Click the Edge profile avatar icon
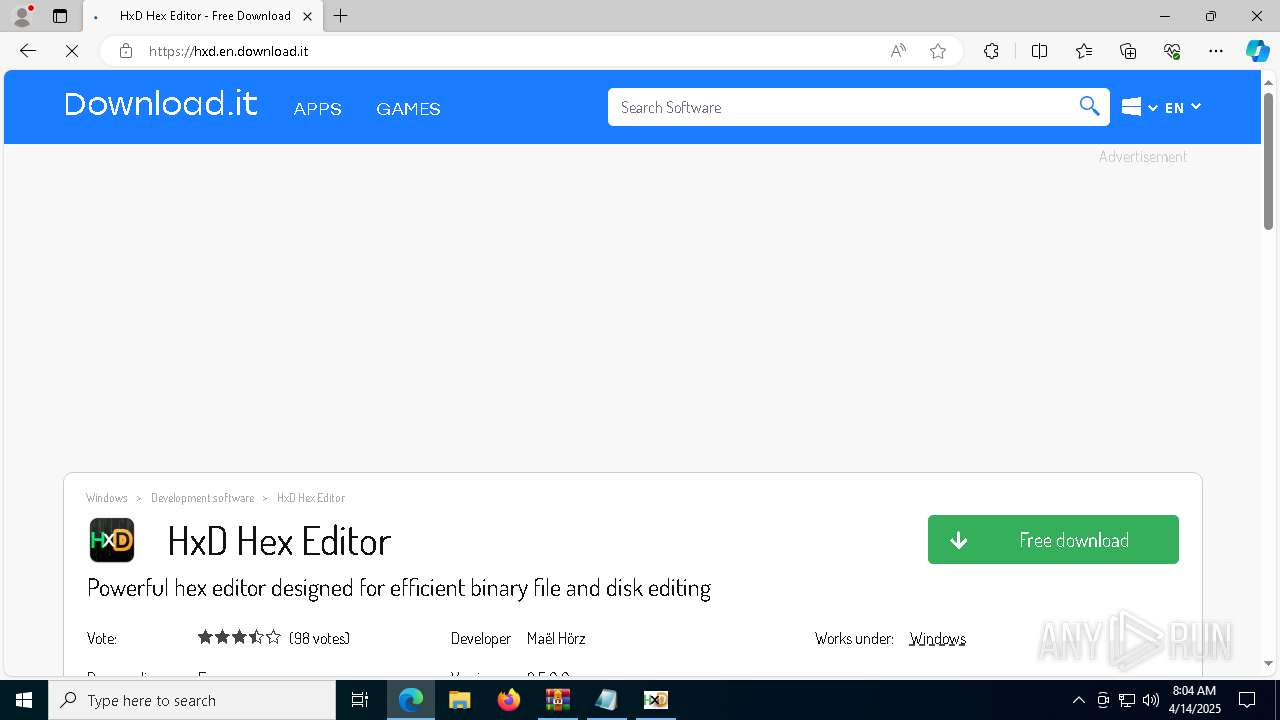This screenshot has width=1280, height=720. (x=22, y=16)
